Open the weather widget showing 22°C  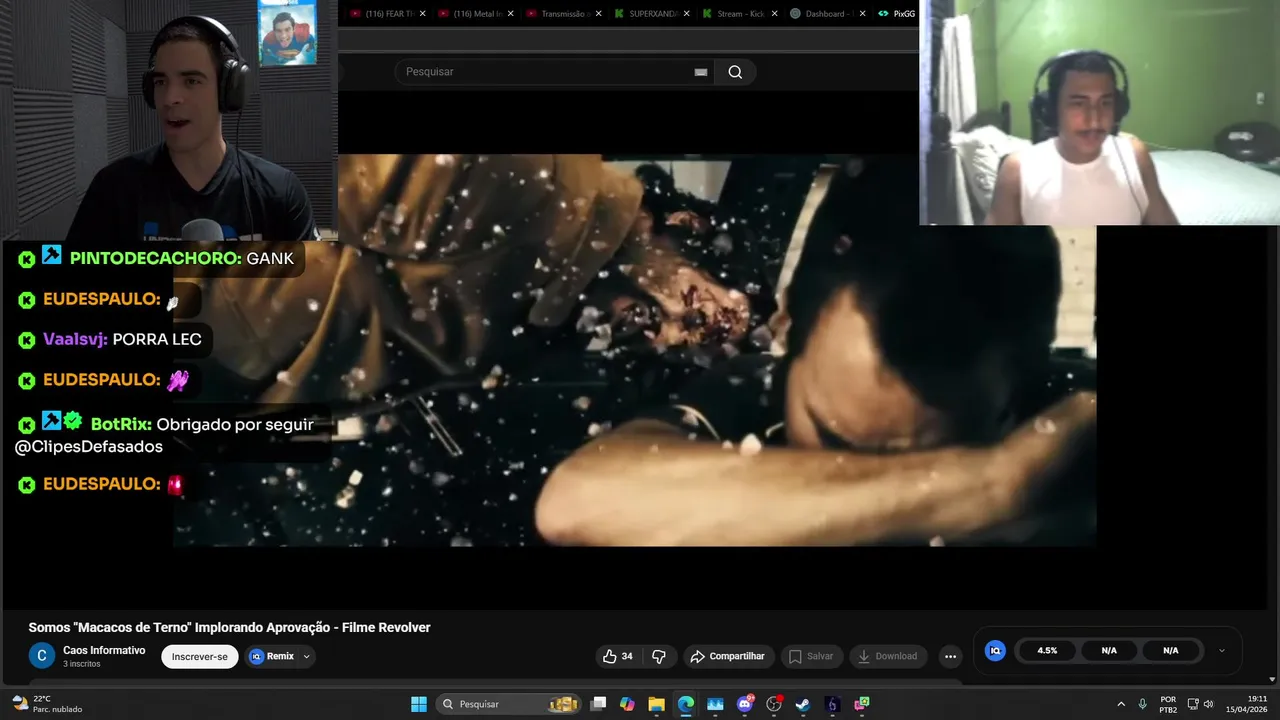pos(46,704)
